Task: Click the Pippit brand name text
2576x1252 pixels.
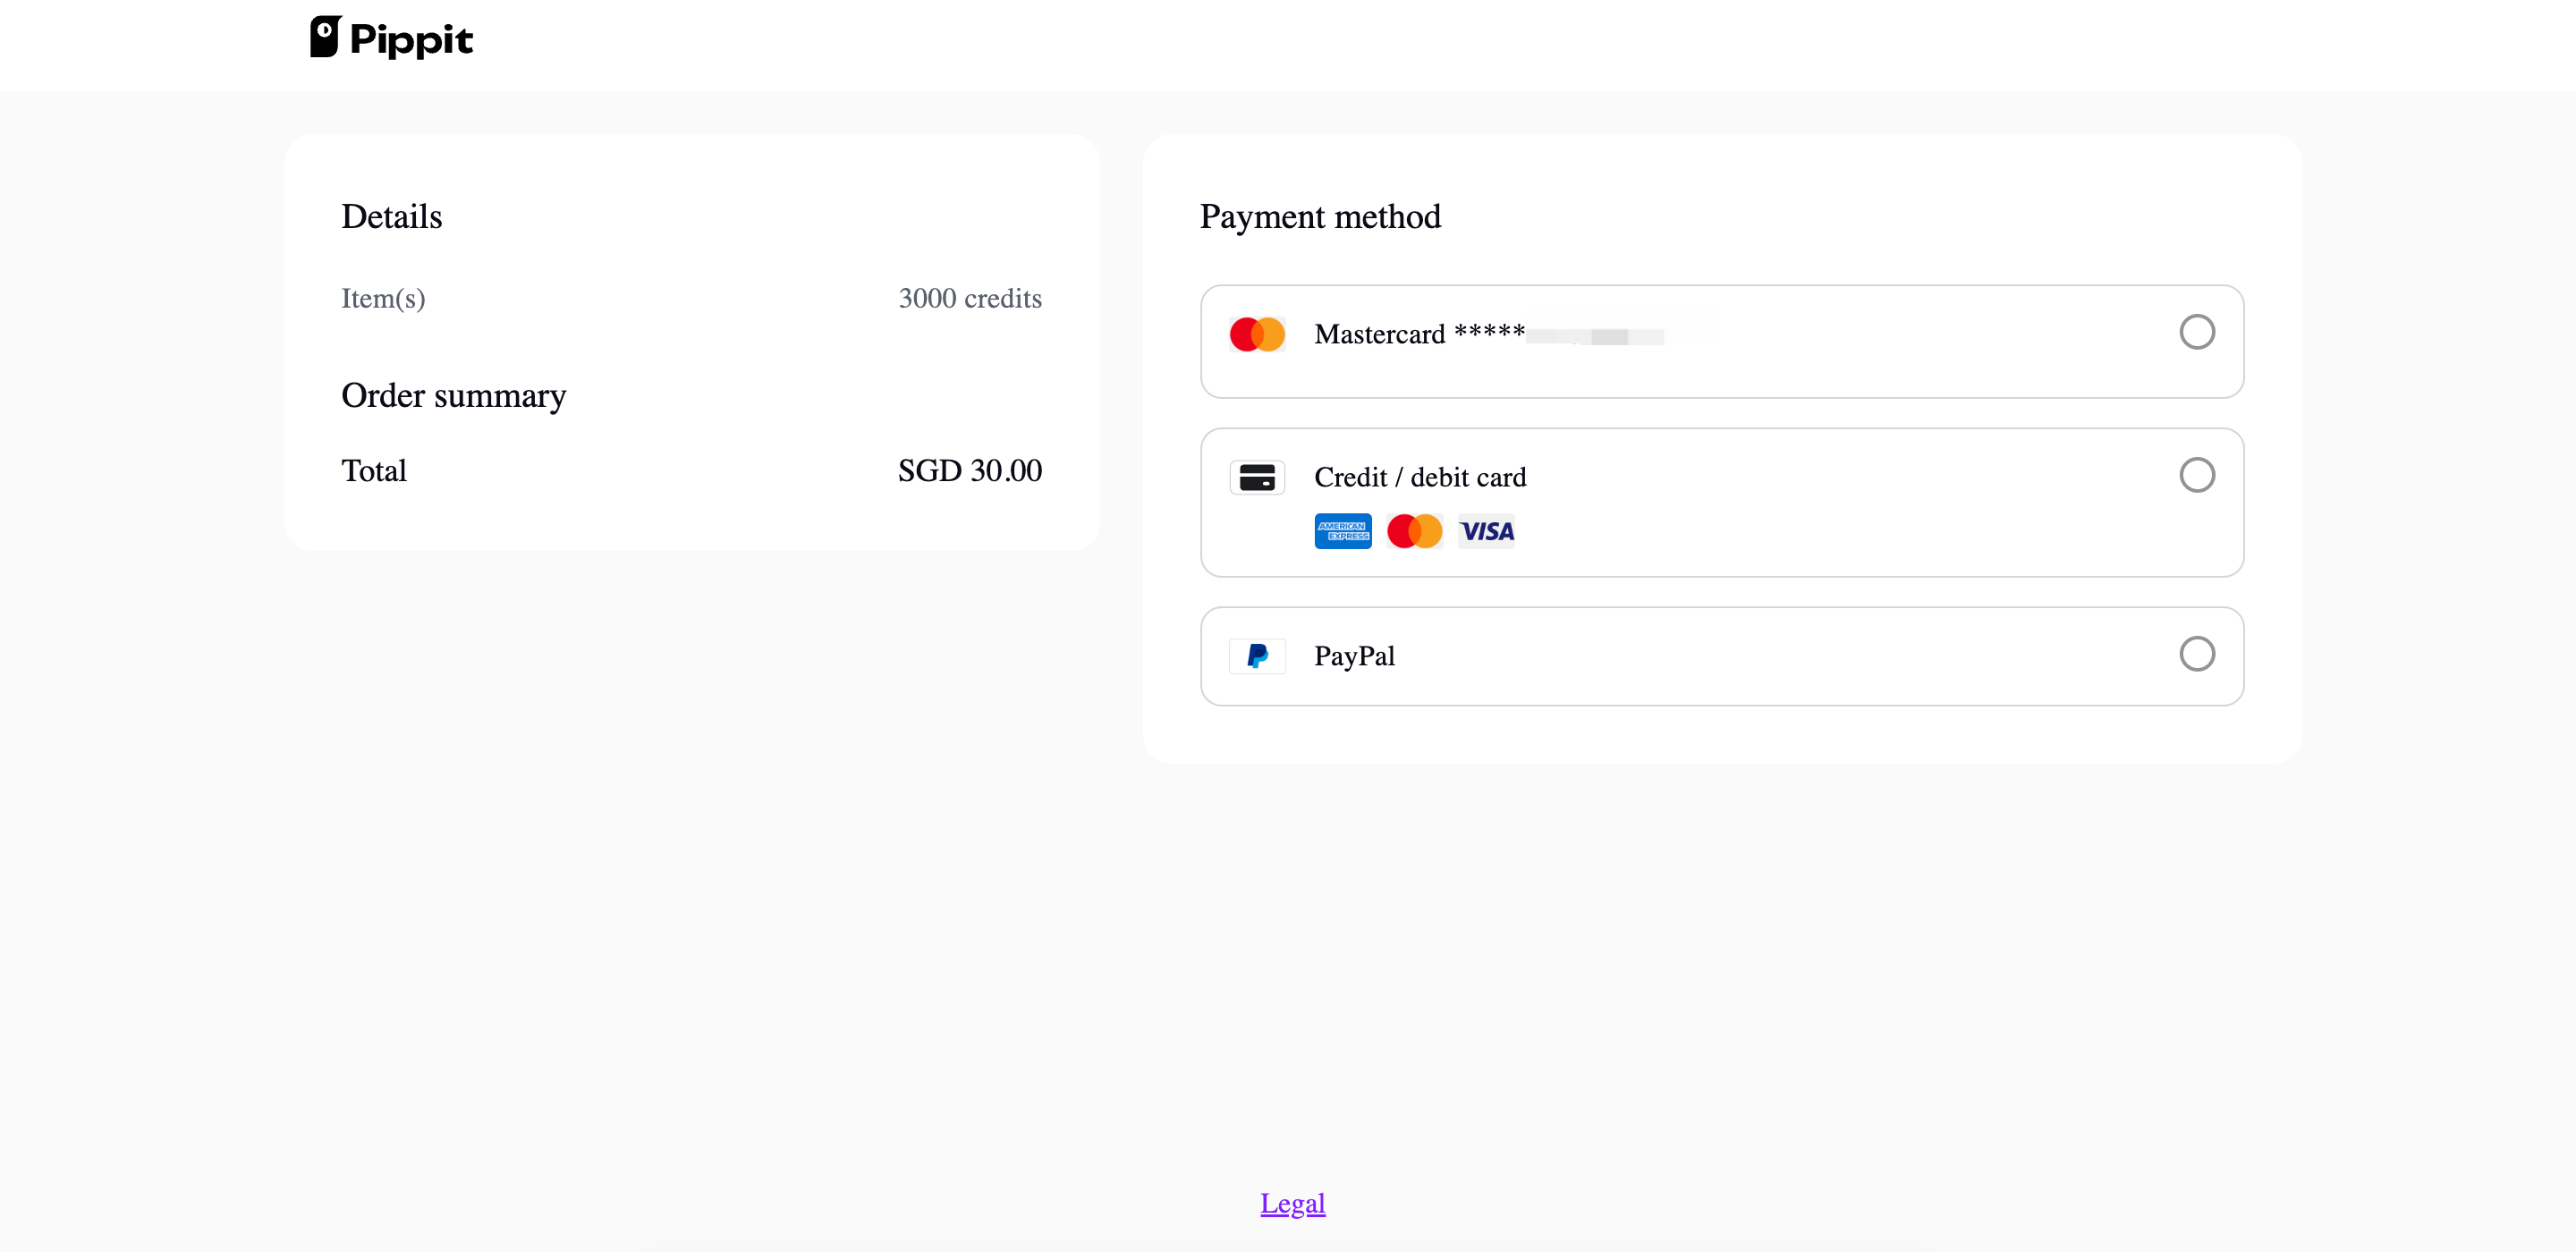Action: (x=411, y=40)
